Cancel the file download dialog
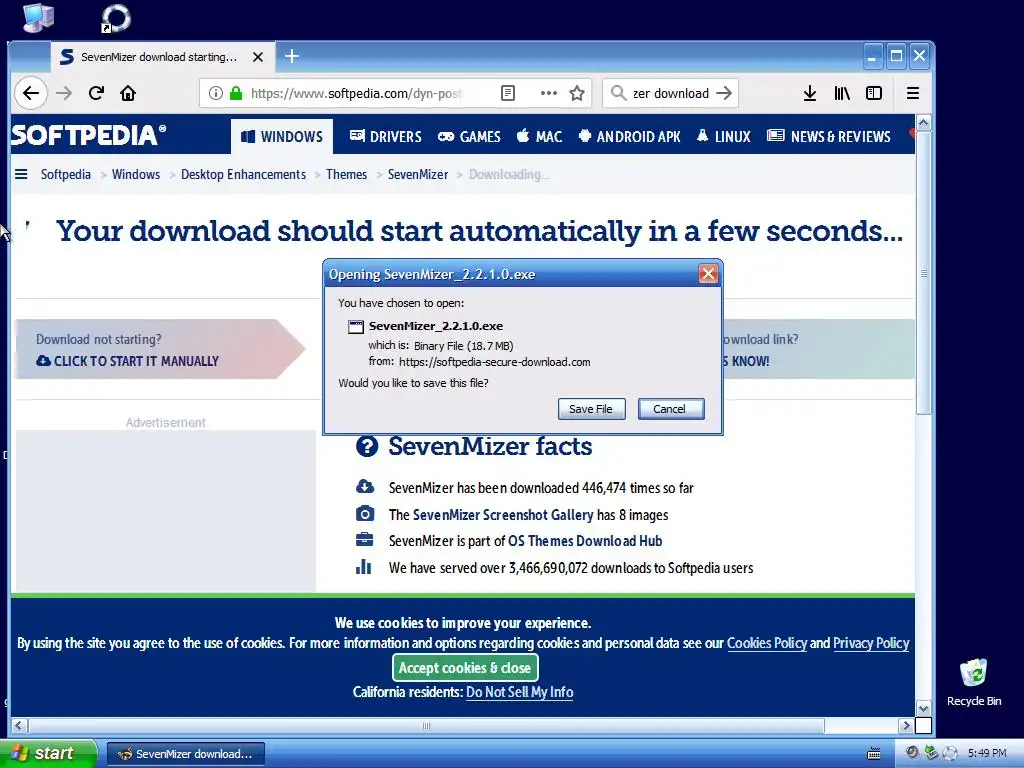1024x768 pixels. (670, 409)
